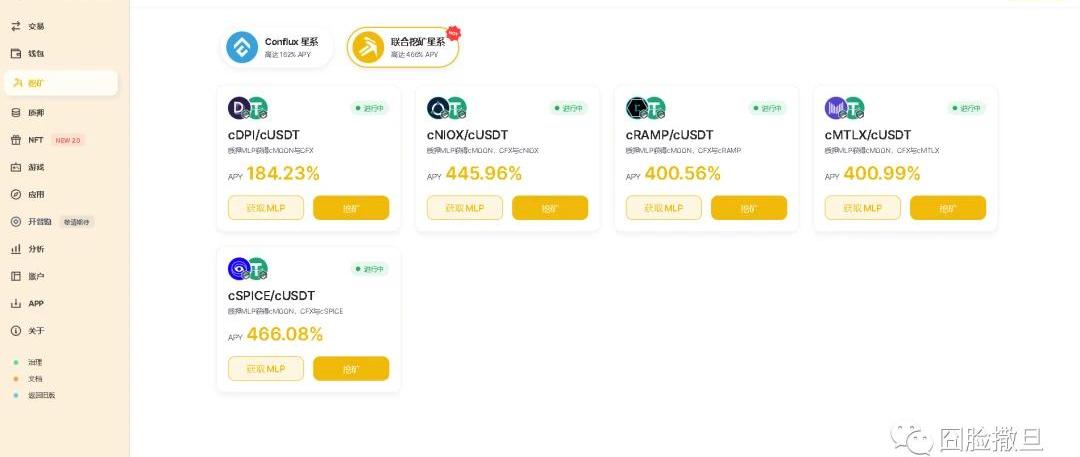The width and height of the screenshot is (1080, 457).
Task: Click the account icon (账户) in sidebar
Action: pyautogui.click(x=16, y=276)
